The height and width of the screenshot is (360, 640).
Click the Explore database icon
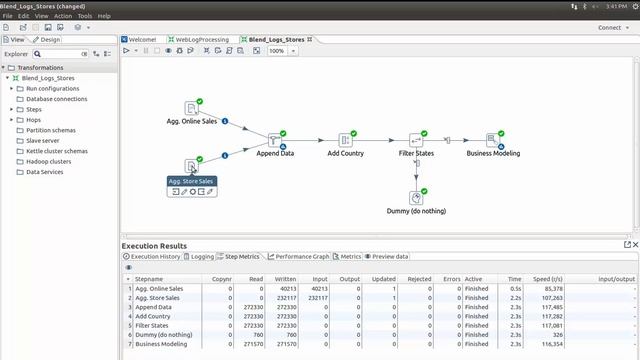[x=240, y=51]
